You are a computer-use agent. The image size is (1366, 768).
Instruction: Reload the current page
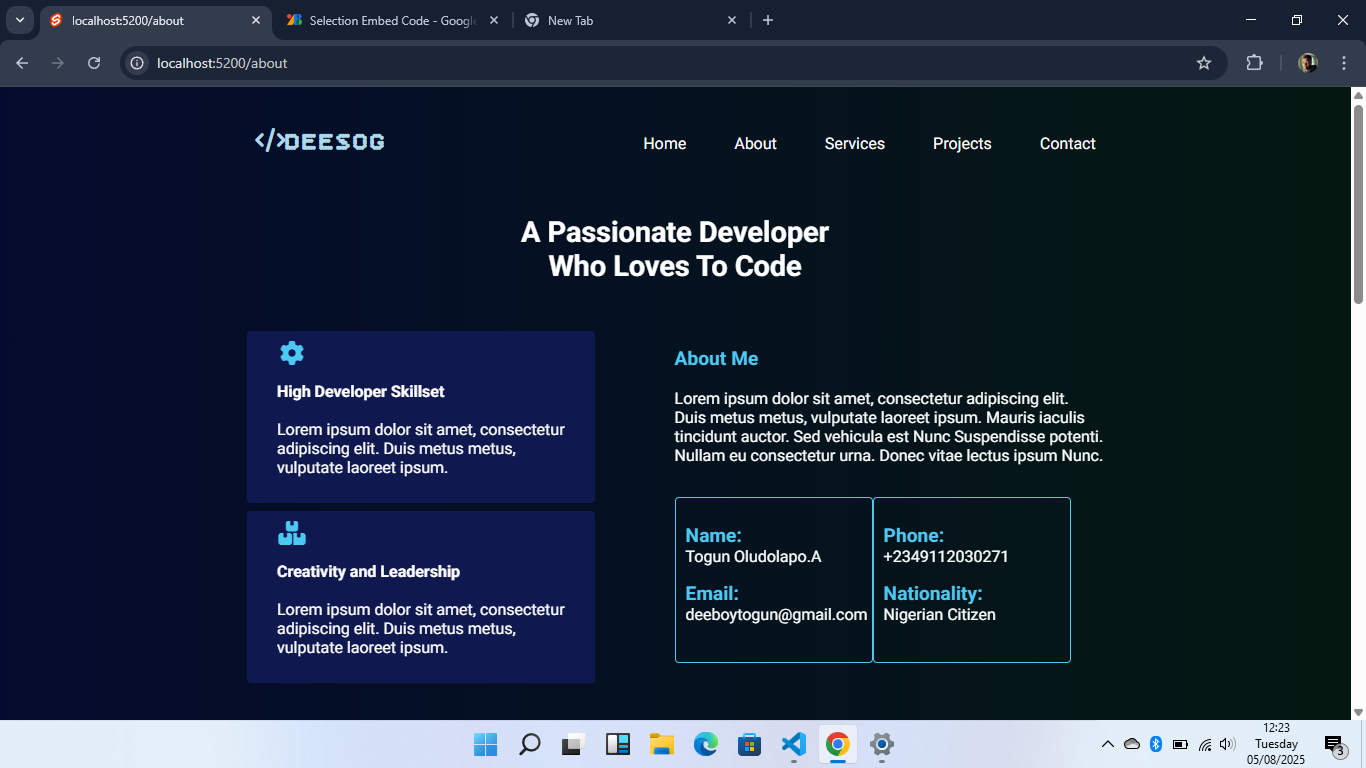point(94,63)
